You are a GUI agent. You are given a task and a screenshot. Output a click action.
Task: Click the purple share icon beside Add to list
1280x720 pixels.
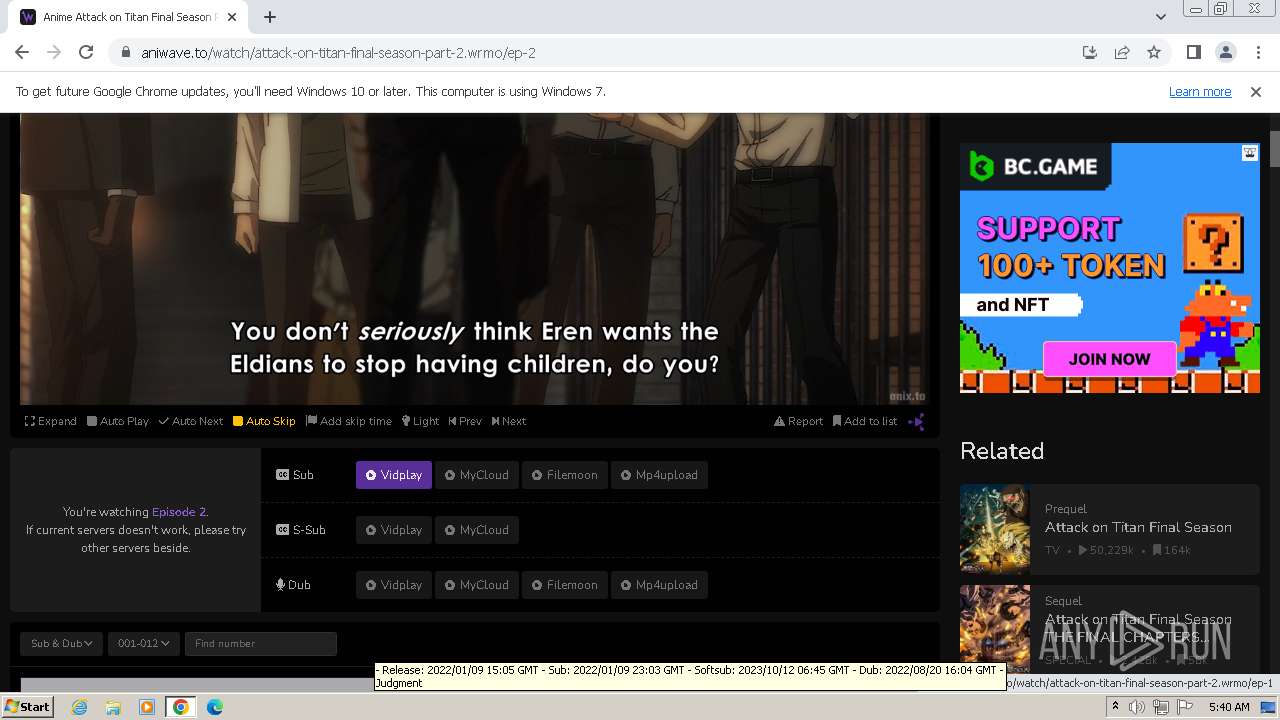[916, 421]
